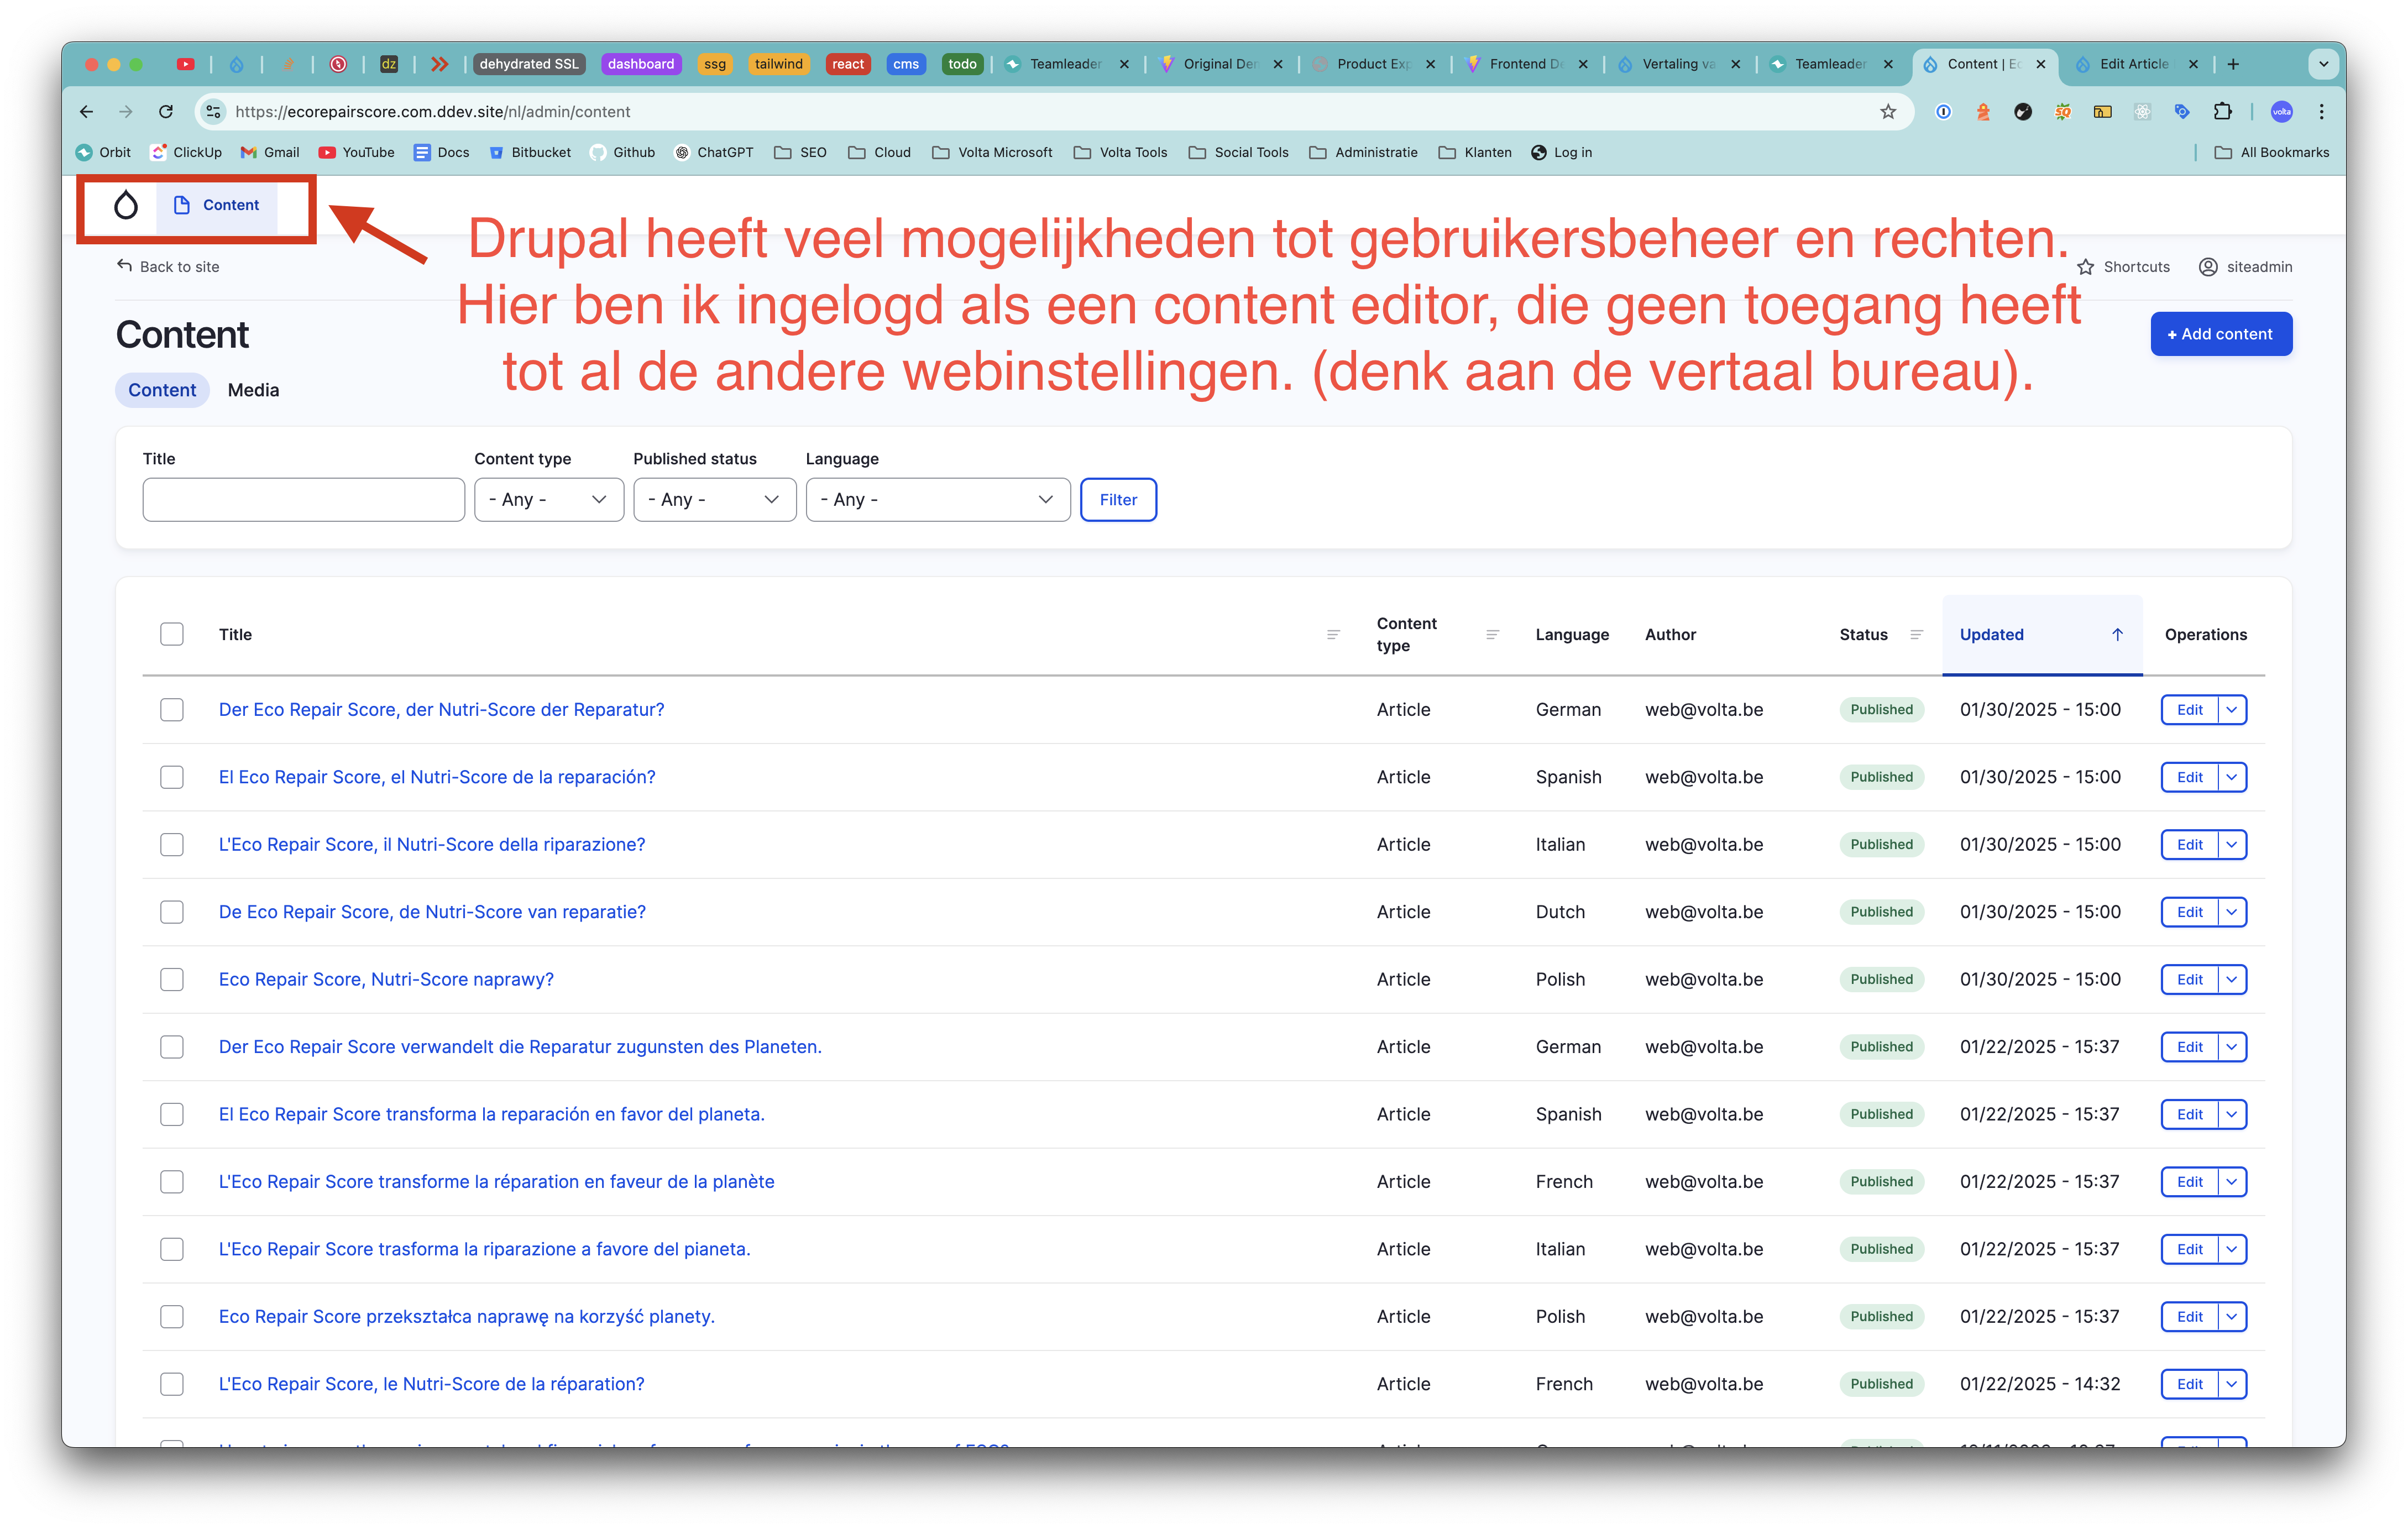Image resolution: width=2408 pixels, height=1529 pixels.
Task: Bookmark this page with the star icon
Action: [x=1887, y=112]
